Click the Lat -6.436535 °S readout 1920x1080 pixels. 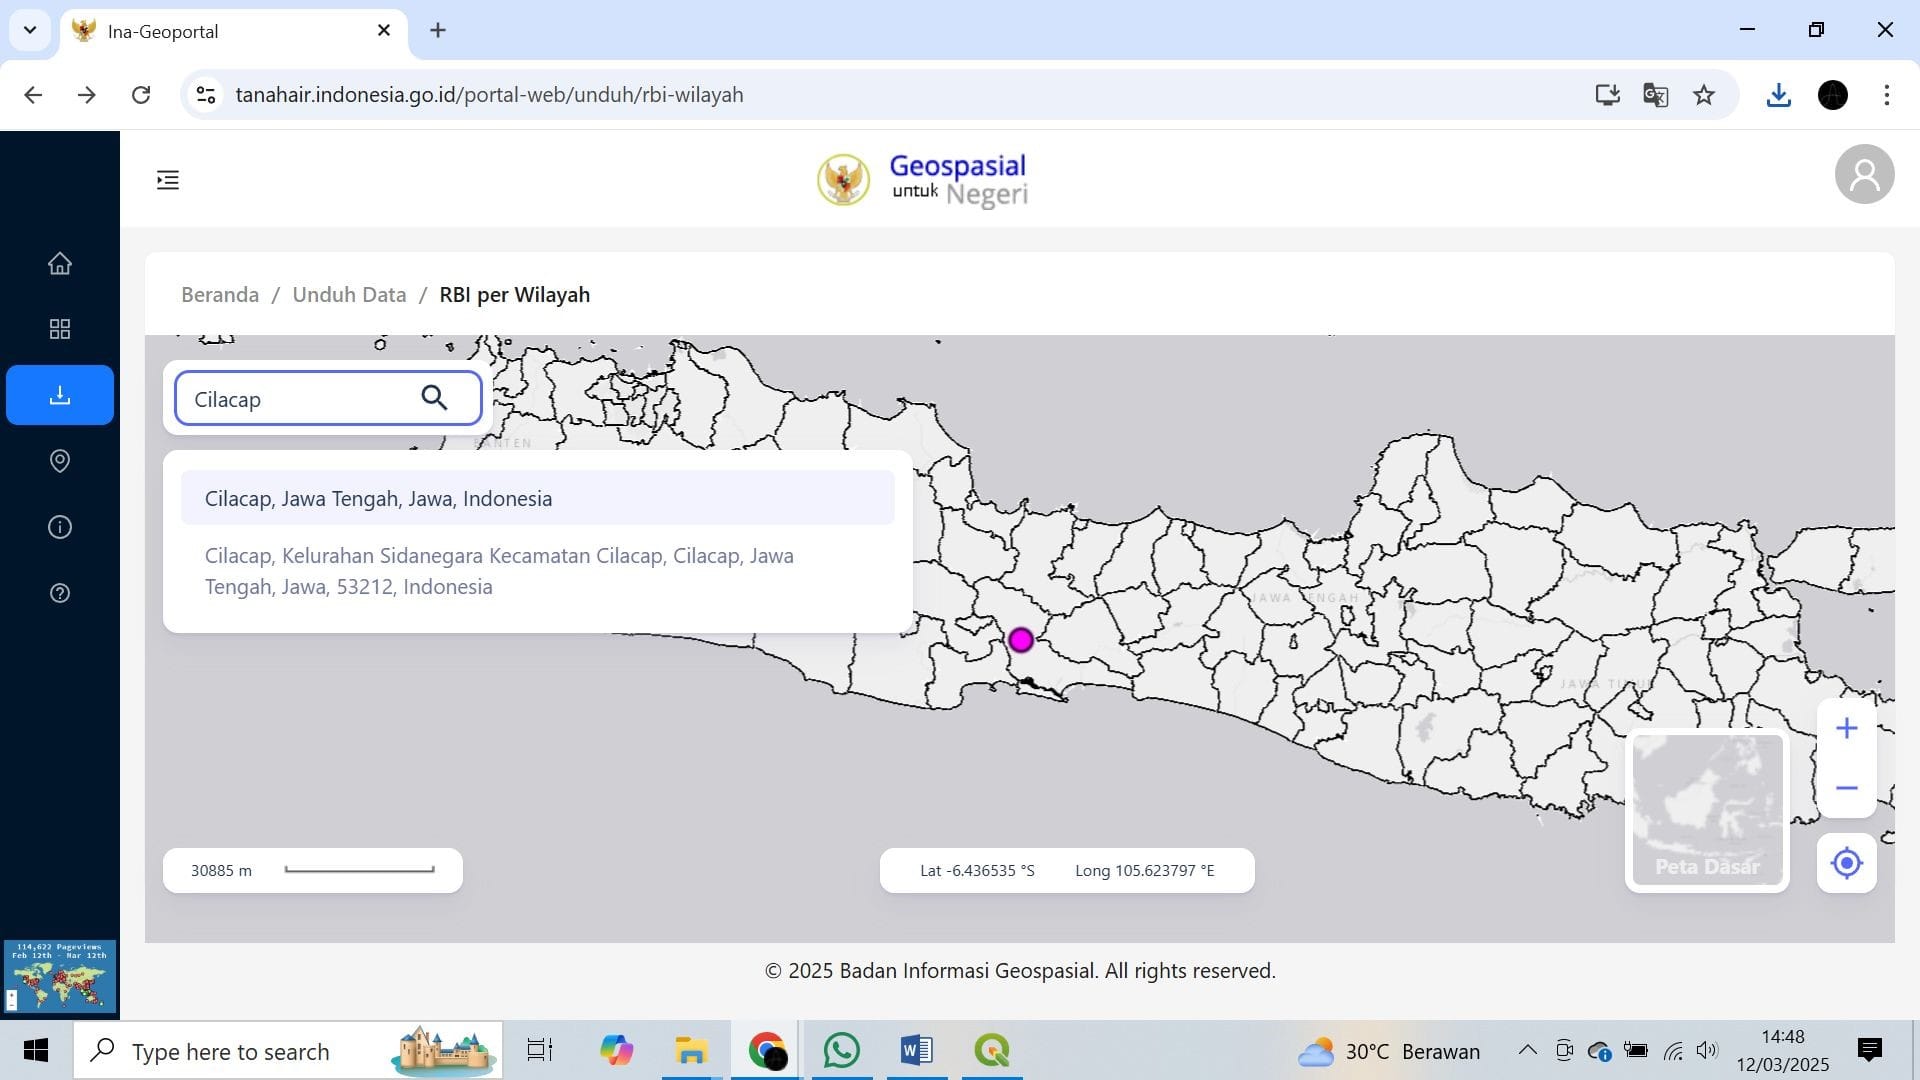[x=977, y=871]
